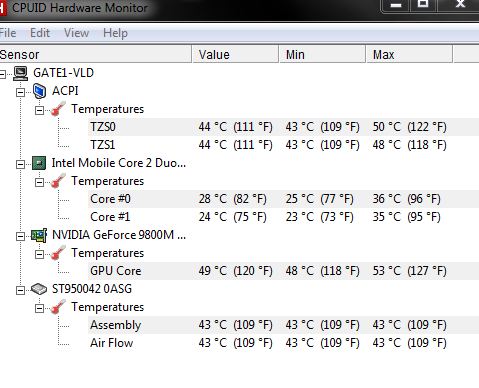This screenshot has height=388, width=479.
Task: Open the File menu
Action: [8, 33]
